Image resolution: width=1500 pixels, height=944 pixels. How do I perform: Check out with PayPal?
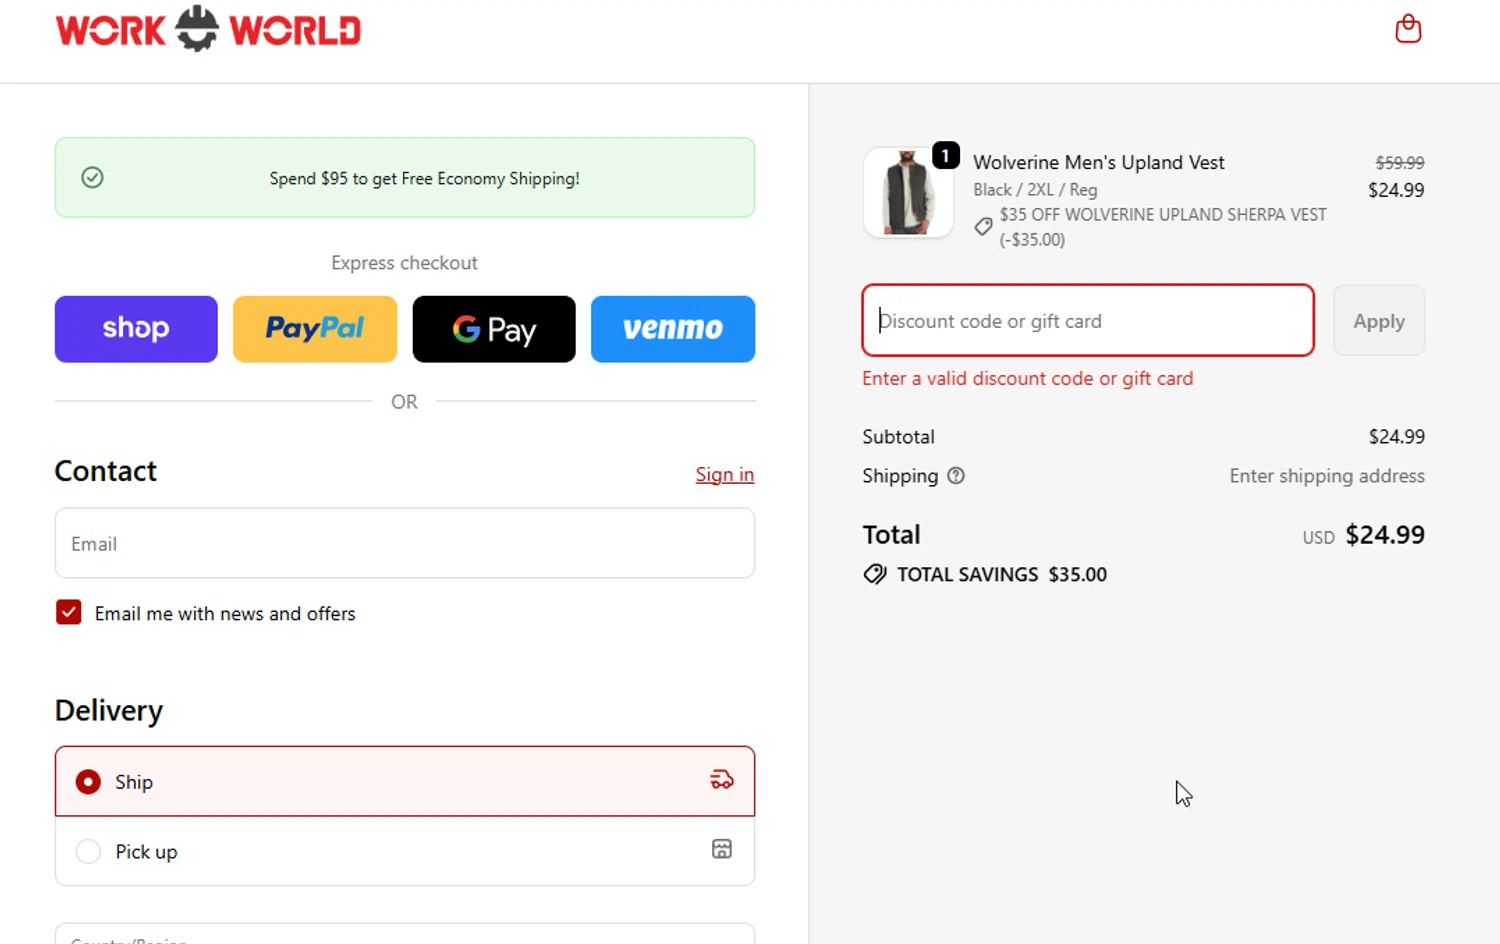pyautogui.click(x=315, y=329)
